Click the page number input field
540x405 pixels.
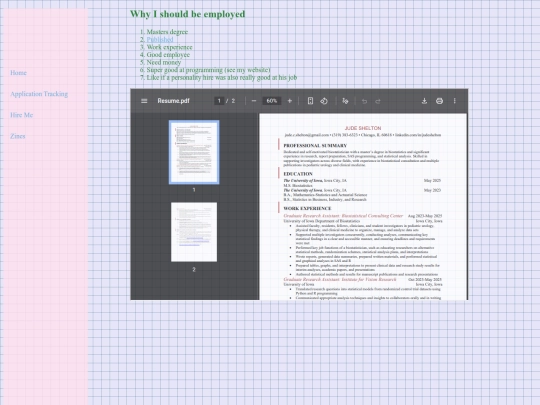219,101
